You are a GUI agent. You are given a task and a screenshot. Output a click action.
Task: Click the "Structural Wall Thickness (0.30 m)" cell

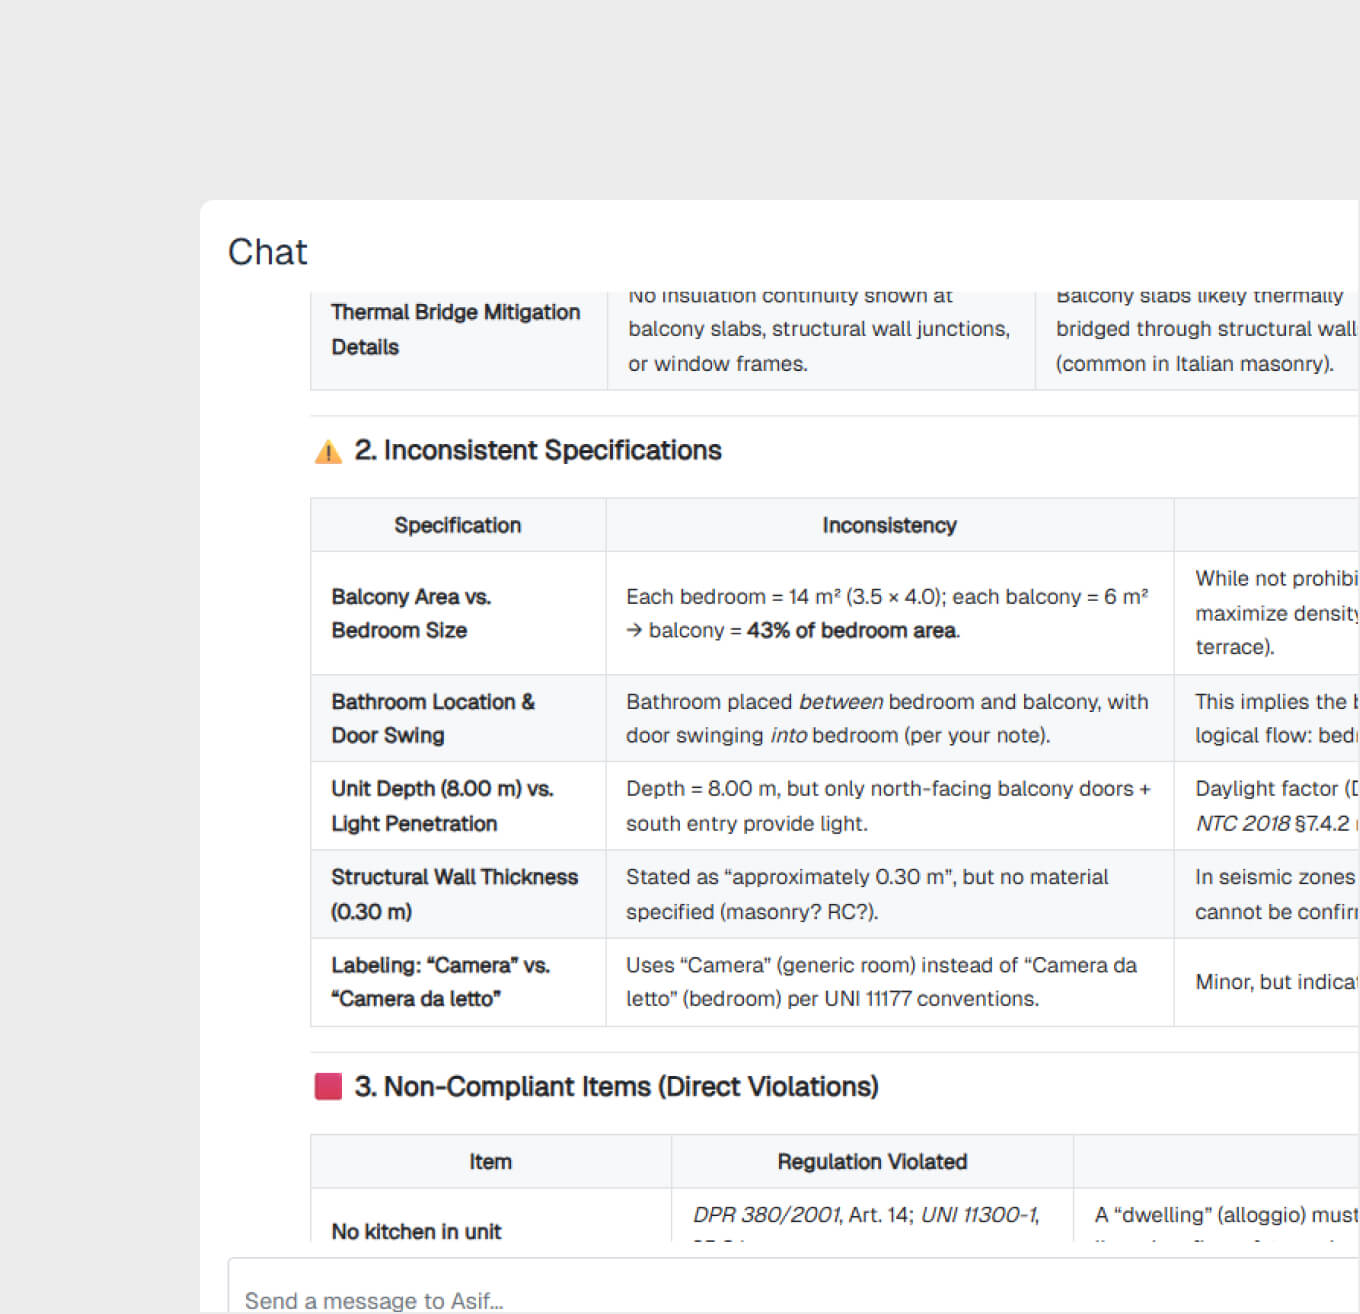454,895
